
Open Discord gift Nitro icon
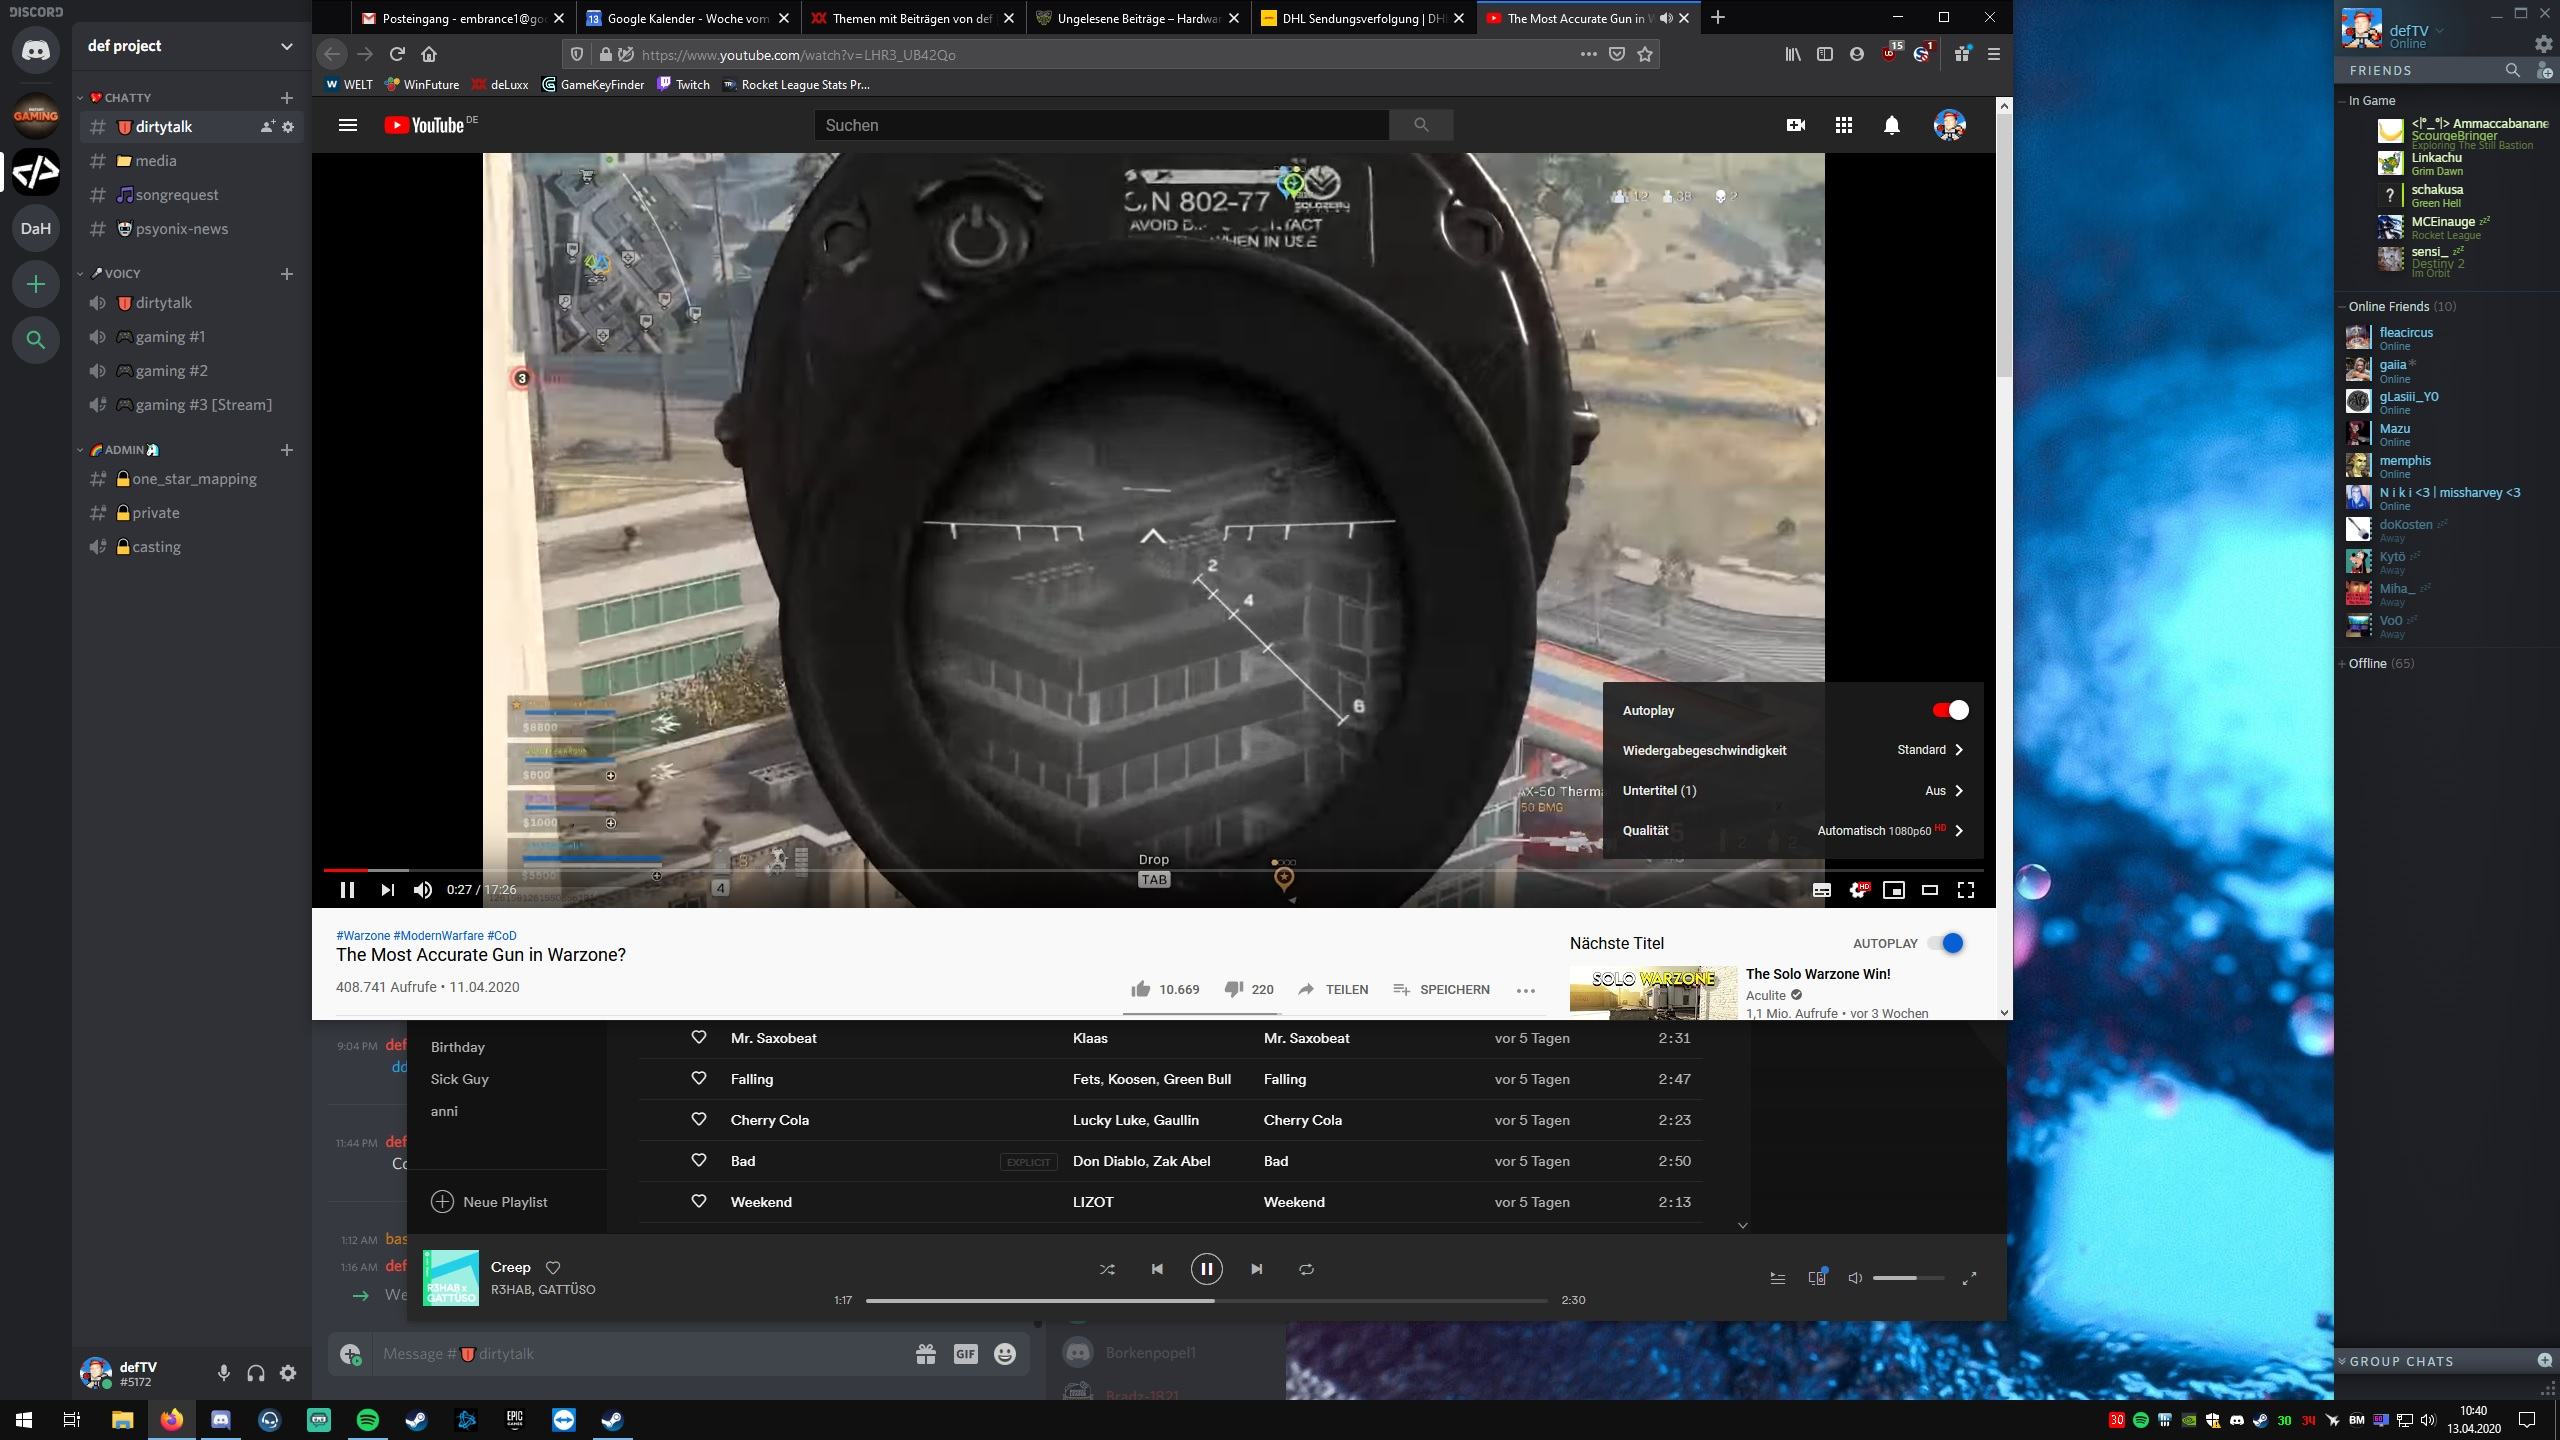[x=926, y=1354]
